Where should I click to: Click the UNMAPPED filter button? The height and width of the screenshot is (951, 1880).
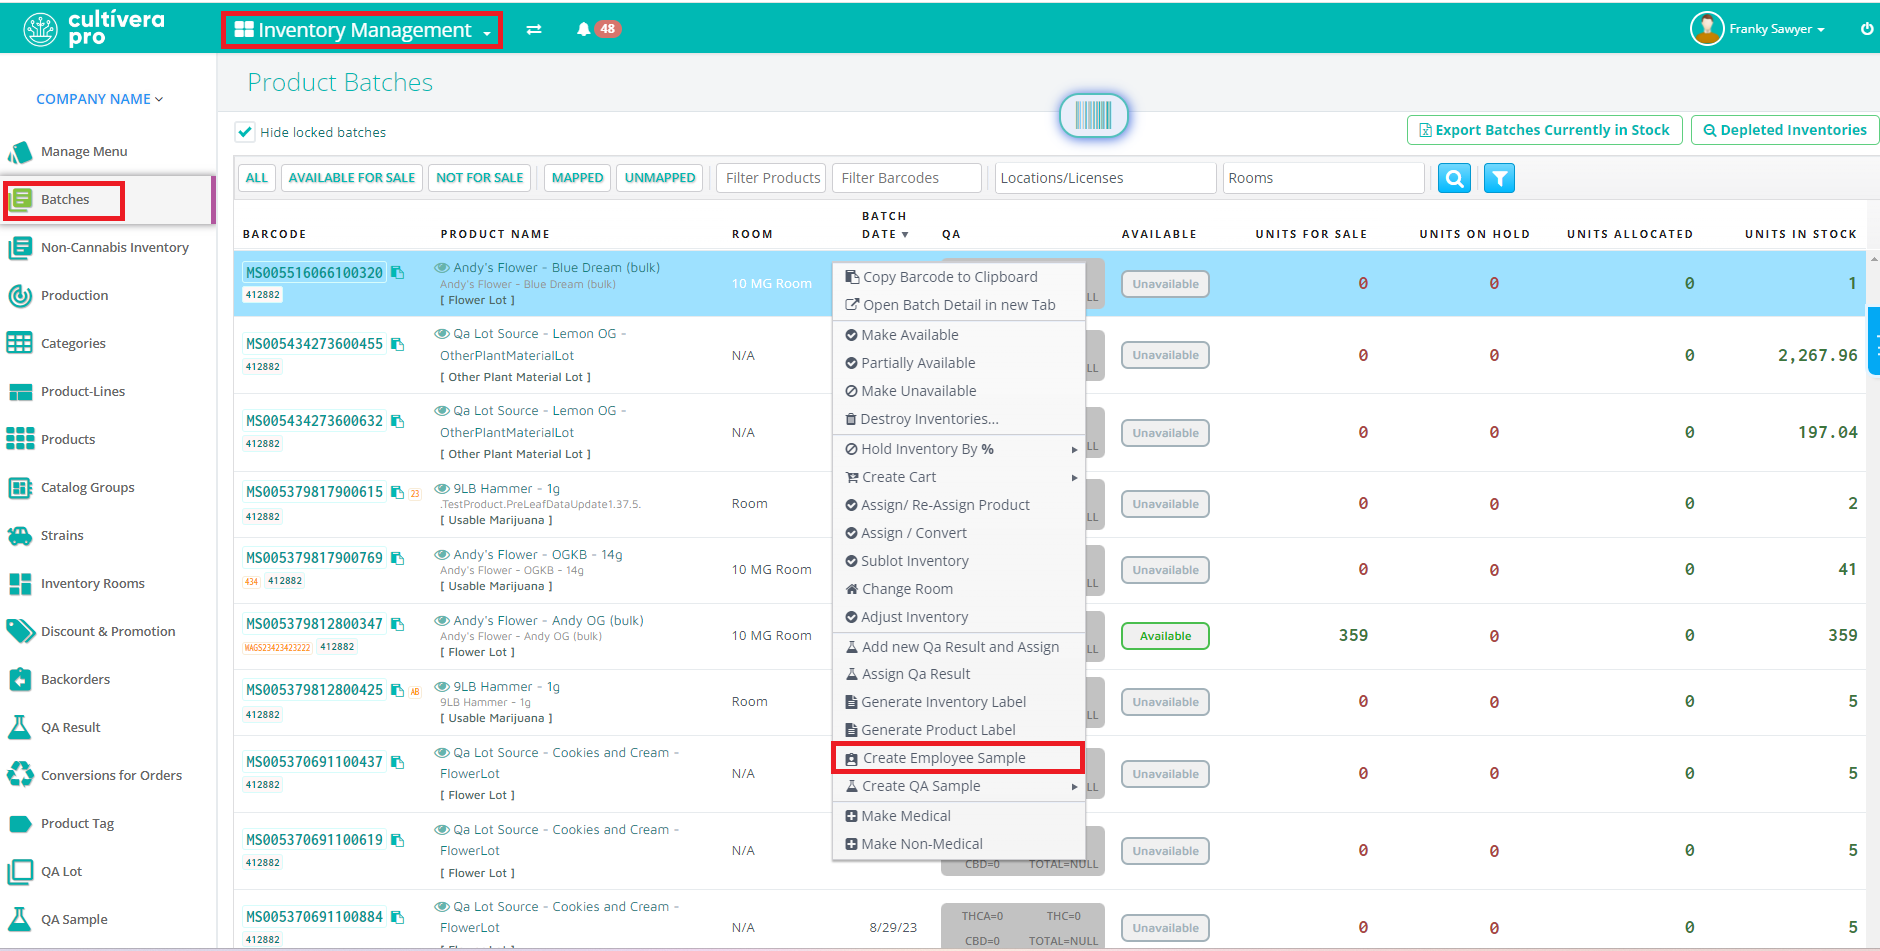coord(660,178)
